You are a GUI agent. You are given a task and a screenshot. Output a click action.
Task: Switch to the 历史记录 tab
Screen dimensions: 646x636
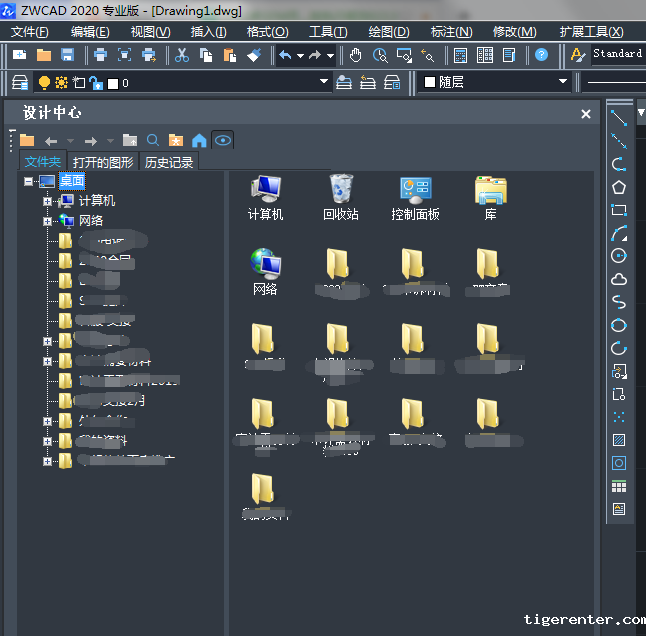(169, 162)
